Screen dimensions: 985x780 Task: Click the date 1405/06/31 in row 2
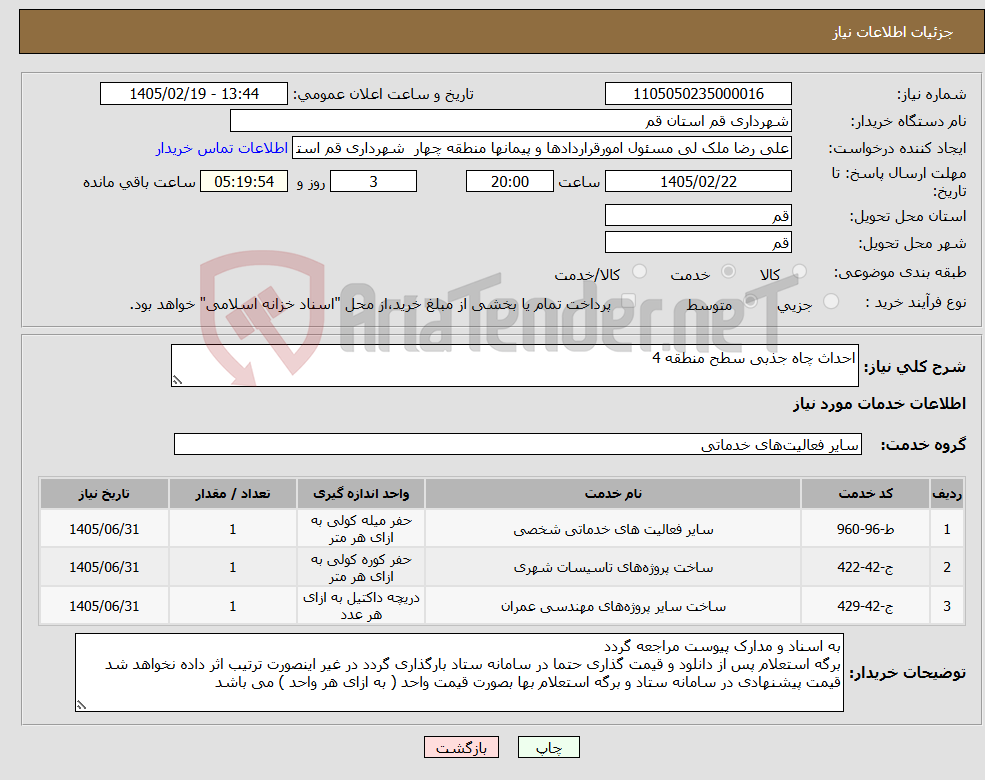[104, 567]
